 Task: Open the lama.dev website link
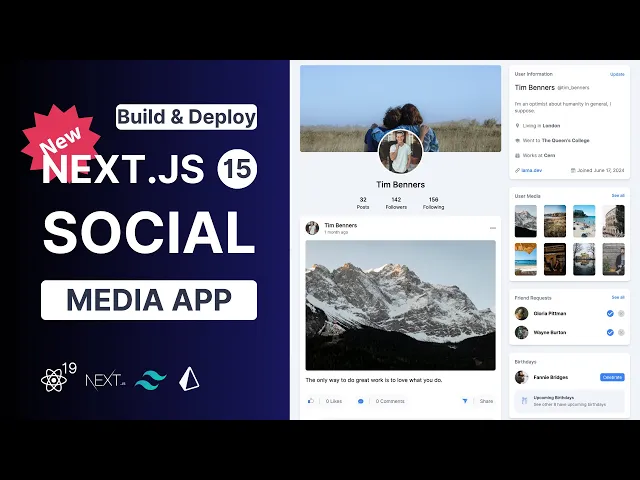(531, 170)
